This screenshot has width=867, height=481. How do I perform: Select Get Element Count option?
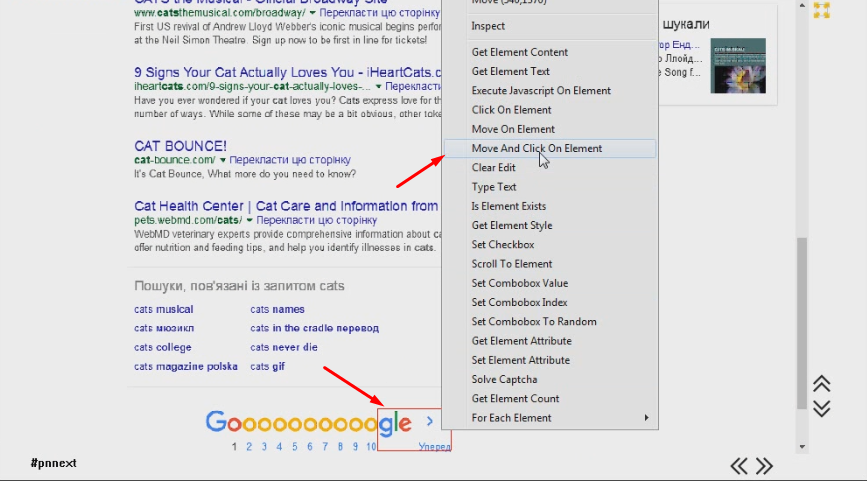(515, 399)
